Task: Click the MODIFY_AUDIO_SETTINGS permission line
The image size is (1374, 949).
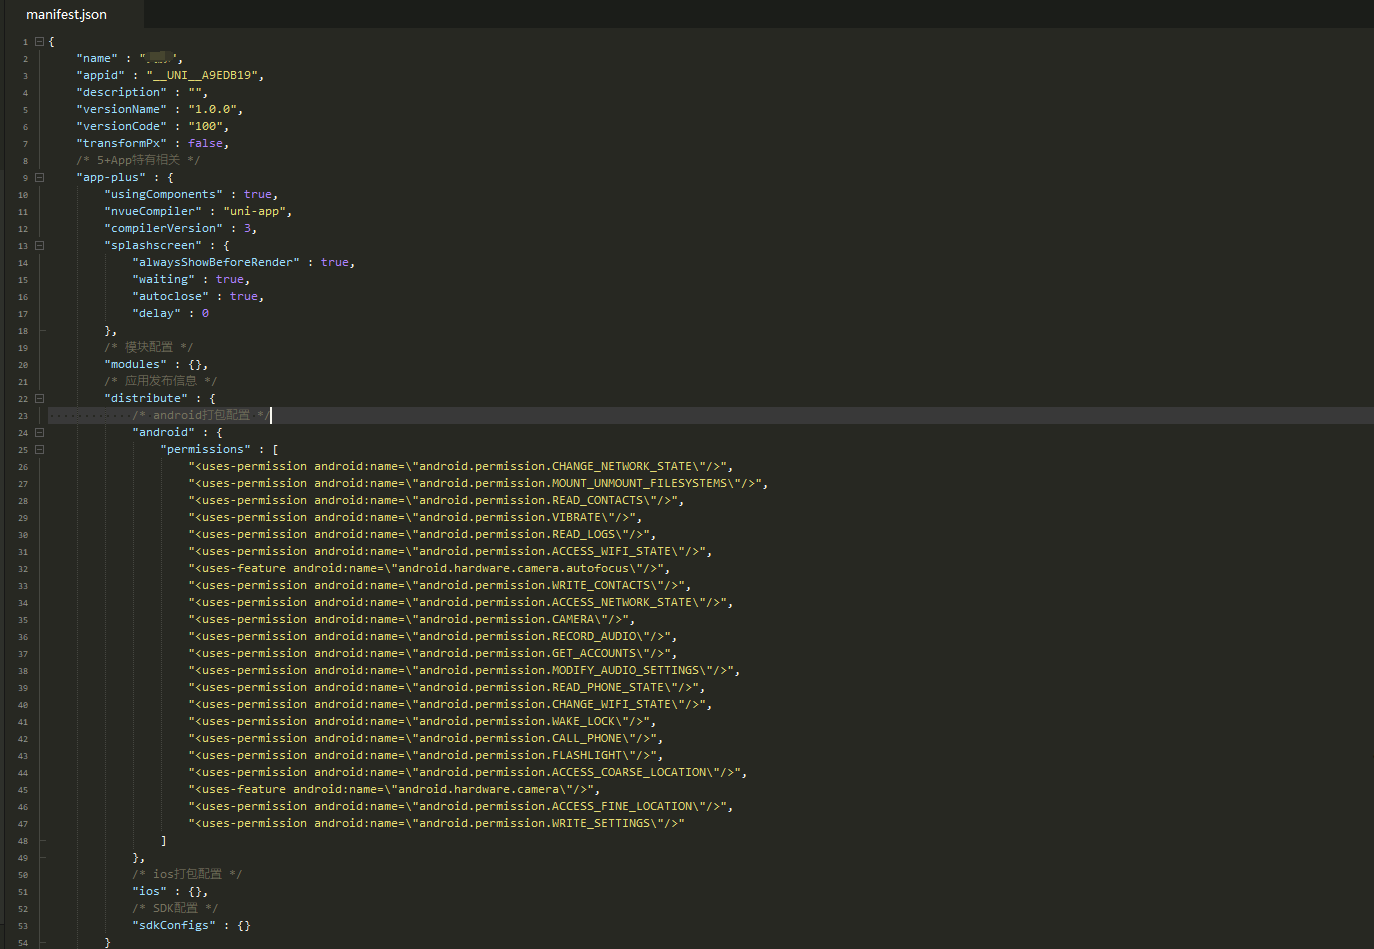Action: (464, 670)
